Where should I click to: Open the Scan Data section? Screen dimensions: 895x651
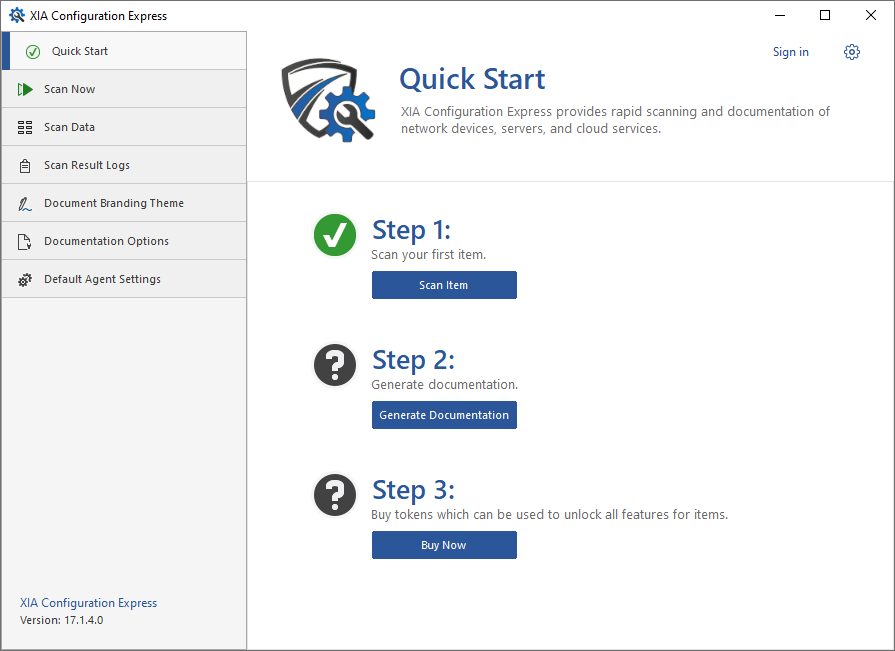[70, 128]
